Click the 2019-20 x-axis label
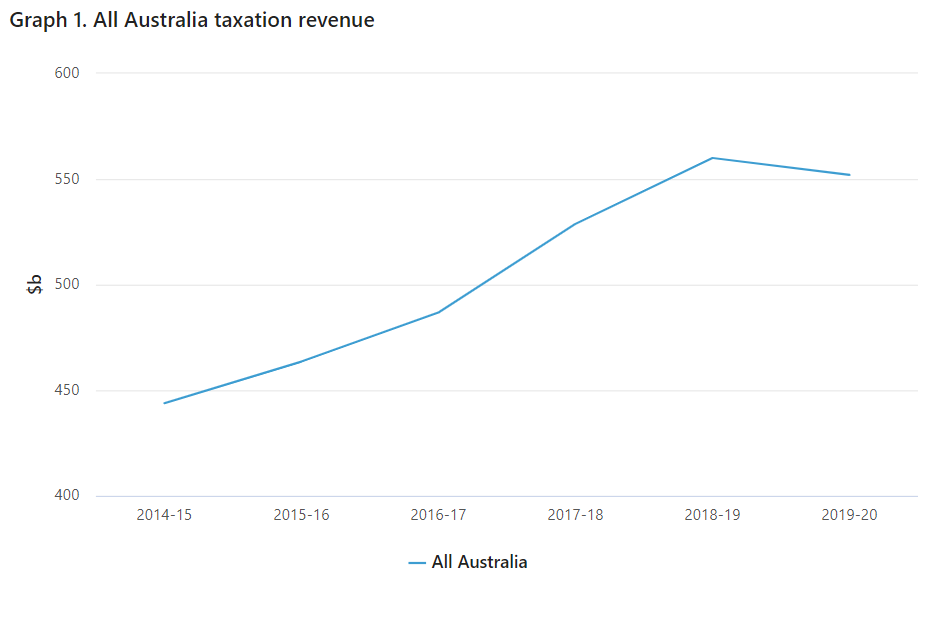The width and height of the screenshot is (933, 628). tap(849, 515)
